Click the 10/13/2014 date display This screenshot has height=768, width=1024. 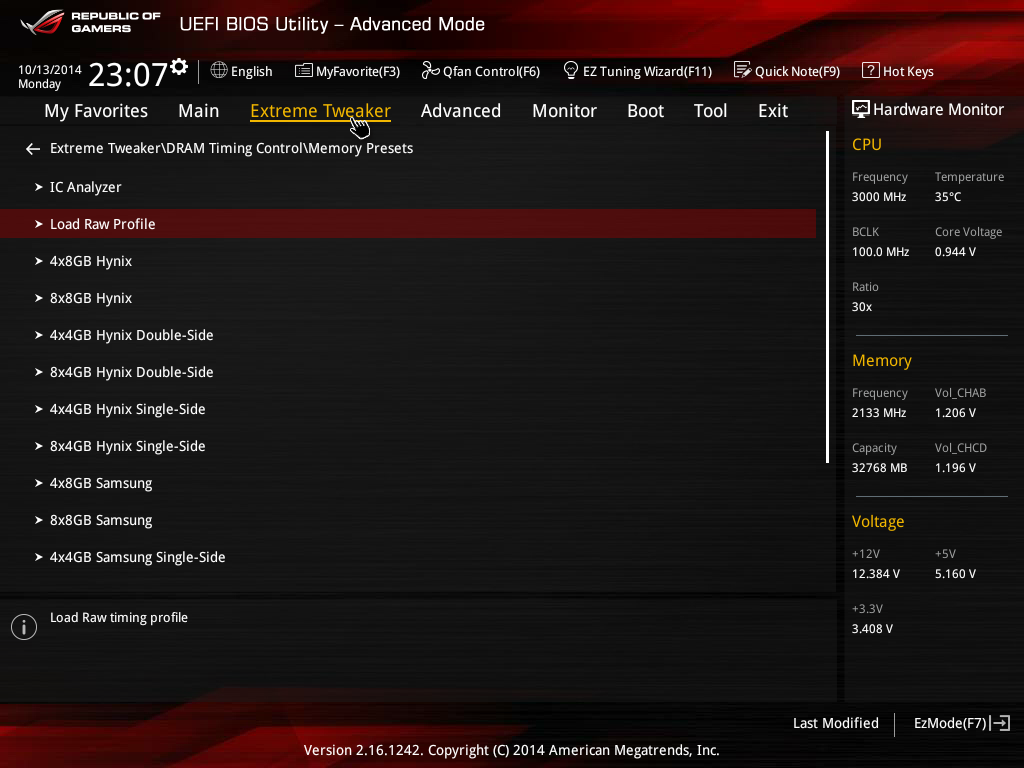50,69
